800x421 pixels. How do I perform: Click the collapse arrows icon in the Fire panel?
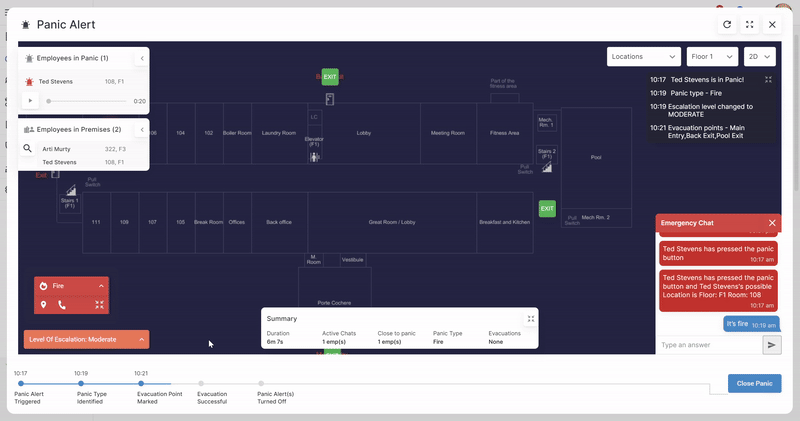[99, 305]
